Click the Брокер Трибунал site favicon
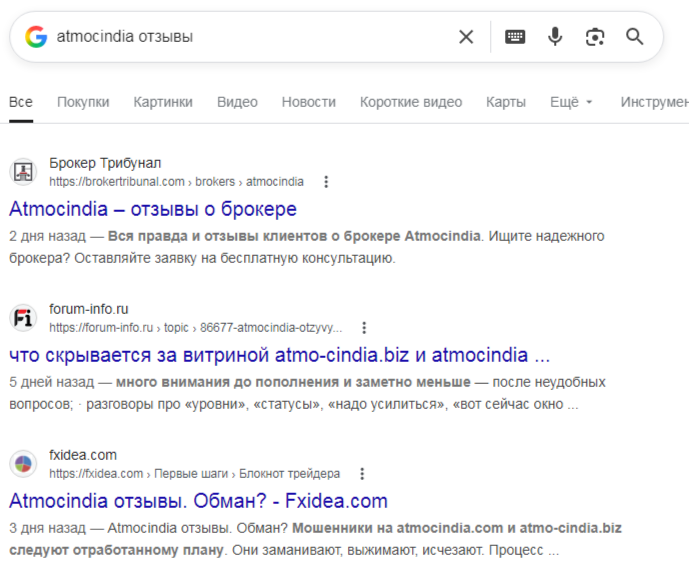 point(23,172)
